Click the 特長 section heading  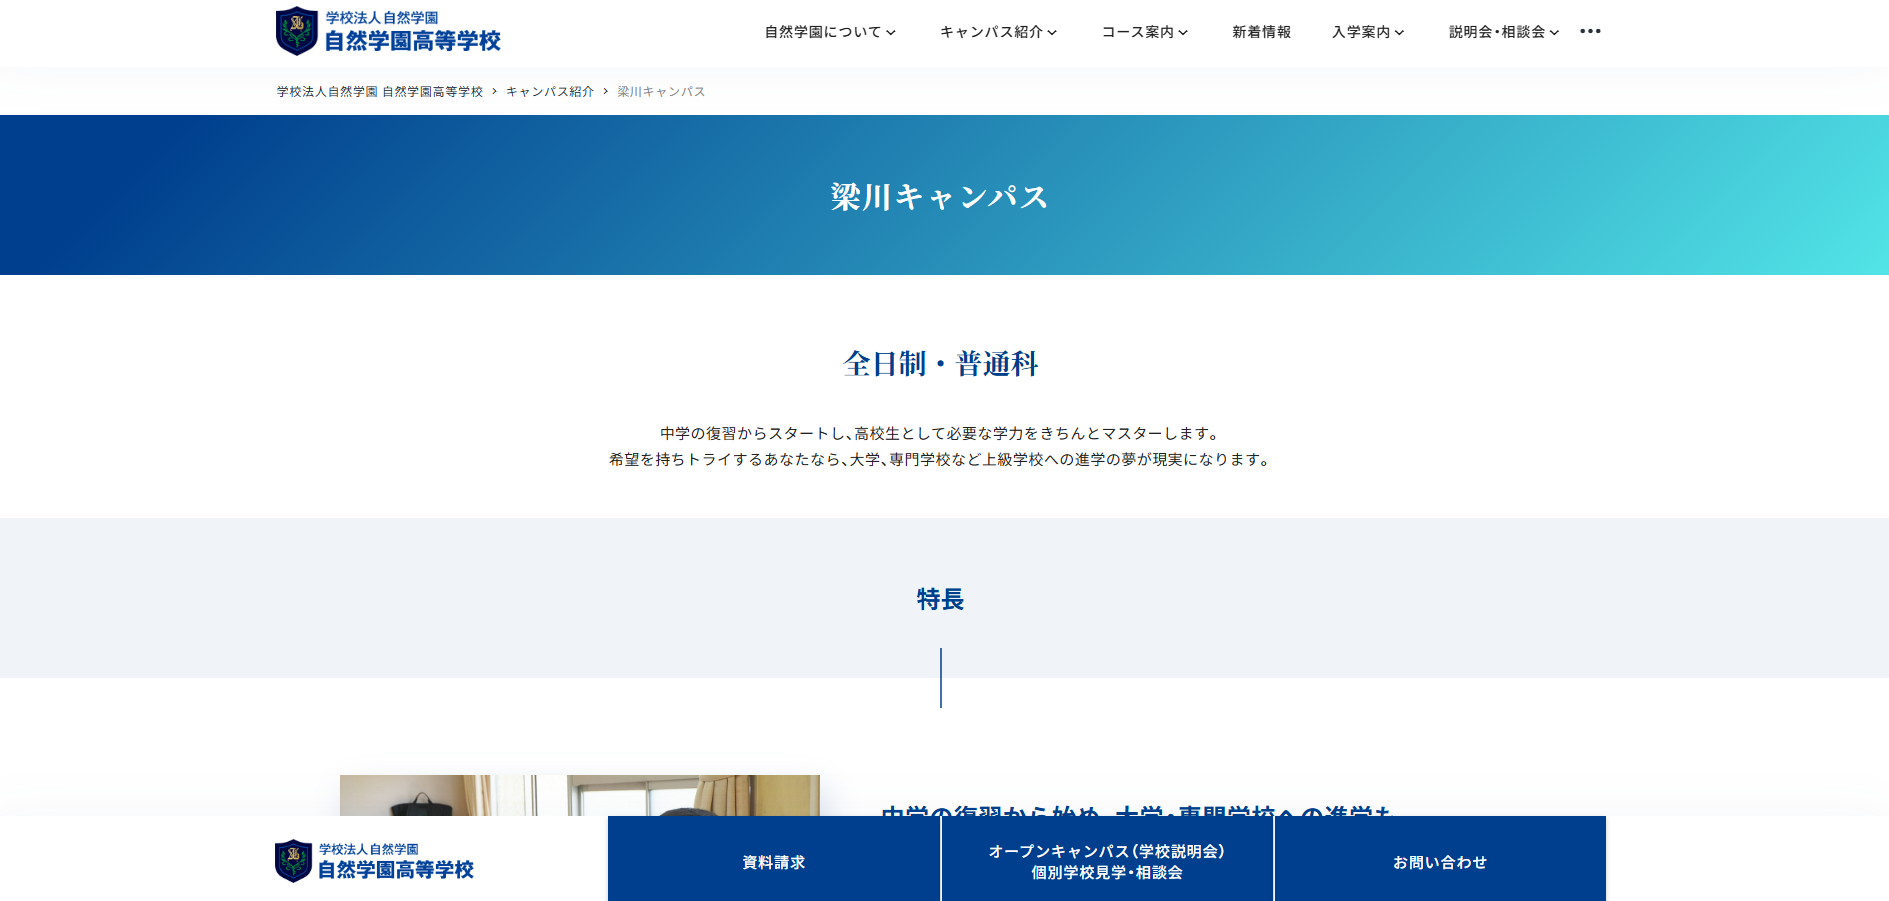pyautogui.click(x=940, y=599)
